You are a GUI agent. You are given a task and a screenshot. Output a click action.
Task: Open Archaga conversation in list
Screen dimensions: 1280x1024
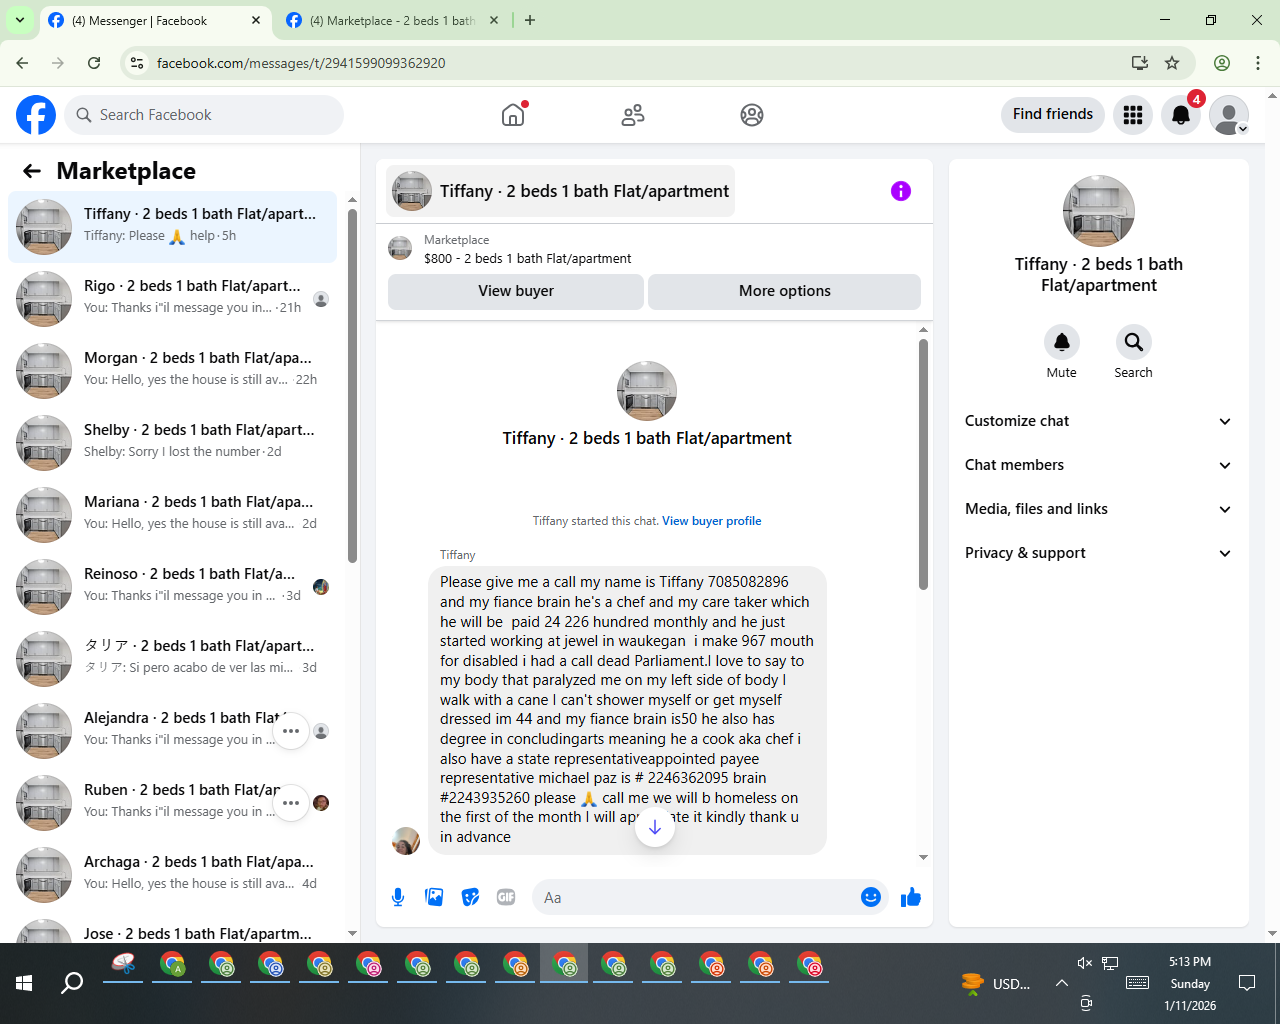[173, 875]
